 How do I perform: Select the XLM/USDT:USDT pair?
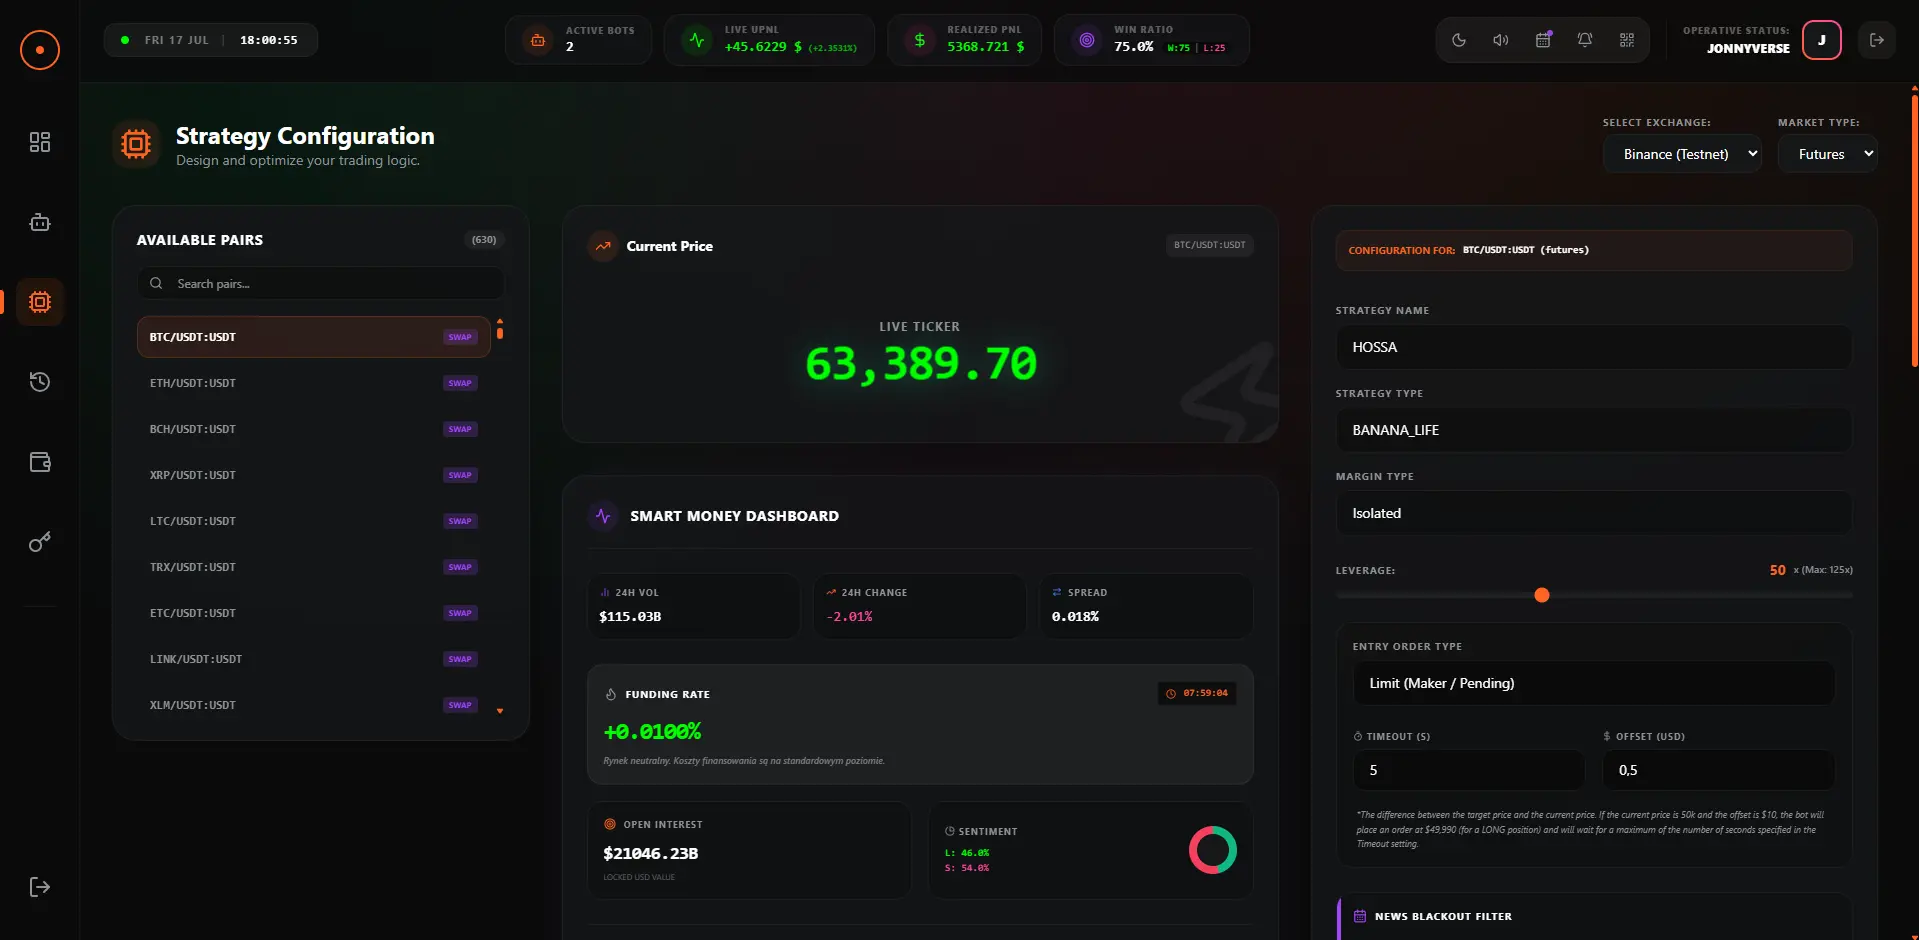tap(313, 705)
